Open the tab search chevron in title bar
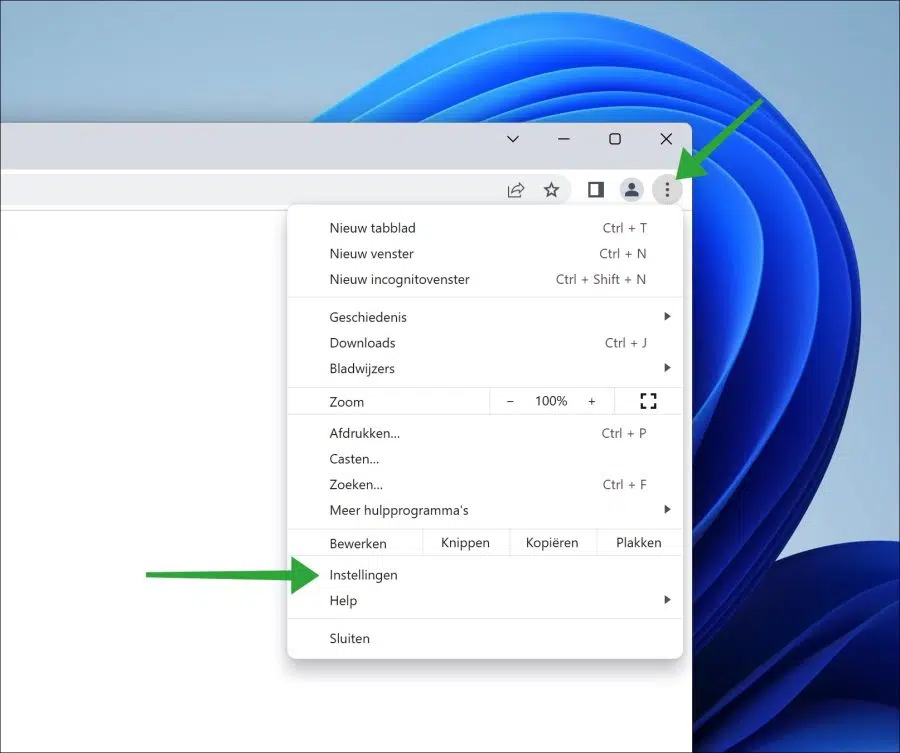 point(513,139)
